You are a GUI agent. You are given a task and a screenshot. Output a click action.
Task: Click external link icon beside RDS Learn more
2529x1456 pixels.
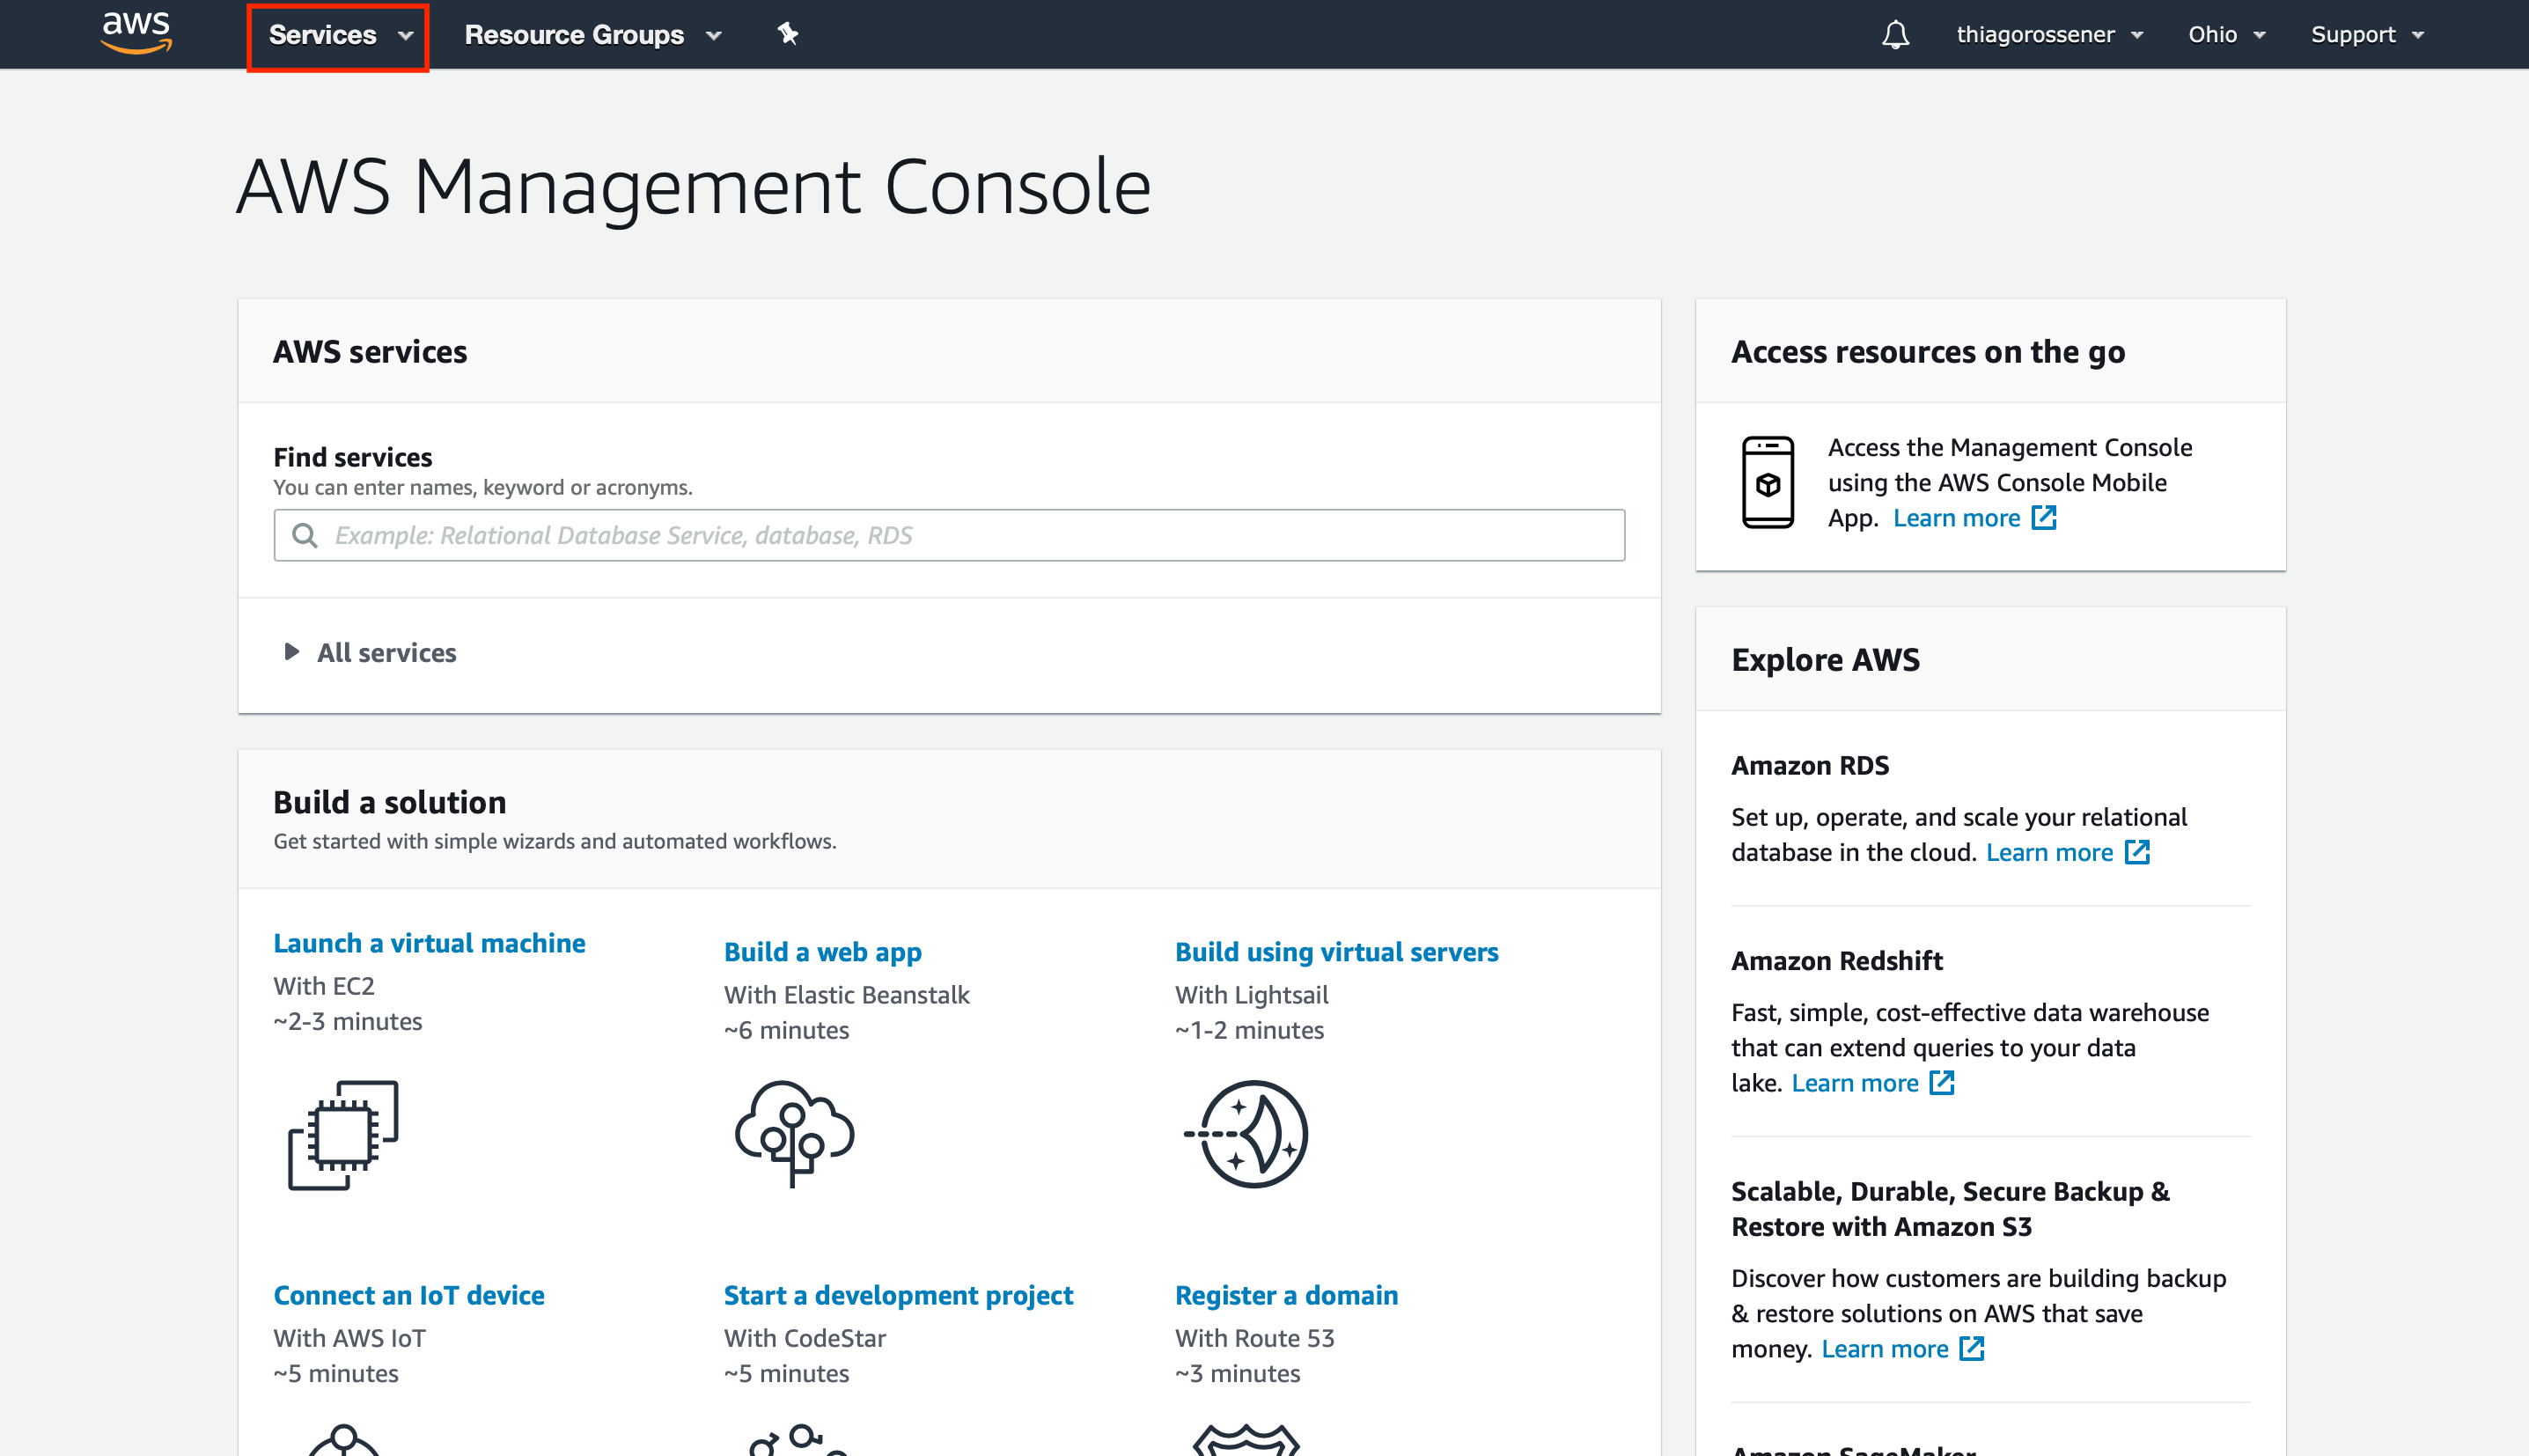pos(2137,852)
